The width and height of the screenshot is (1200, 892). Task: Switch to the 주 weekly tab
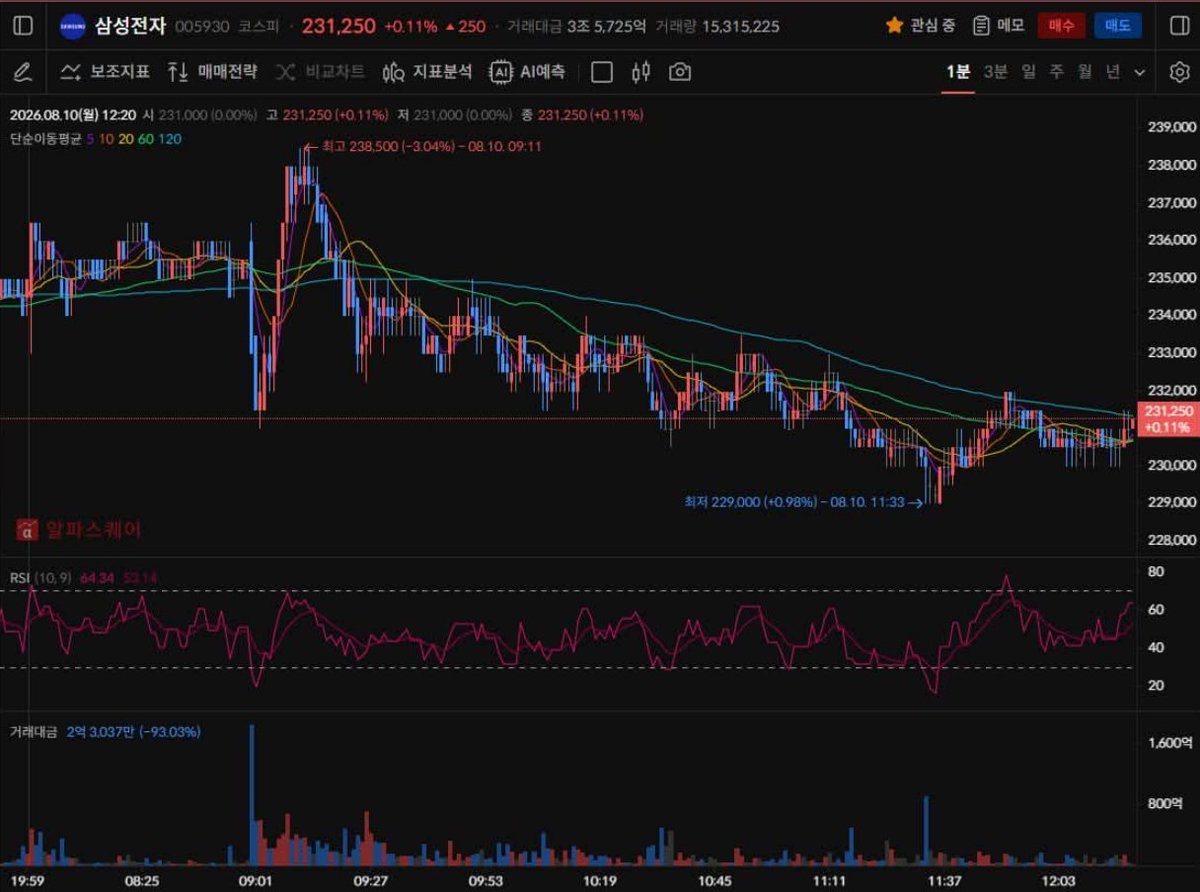point(1056,72)
